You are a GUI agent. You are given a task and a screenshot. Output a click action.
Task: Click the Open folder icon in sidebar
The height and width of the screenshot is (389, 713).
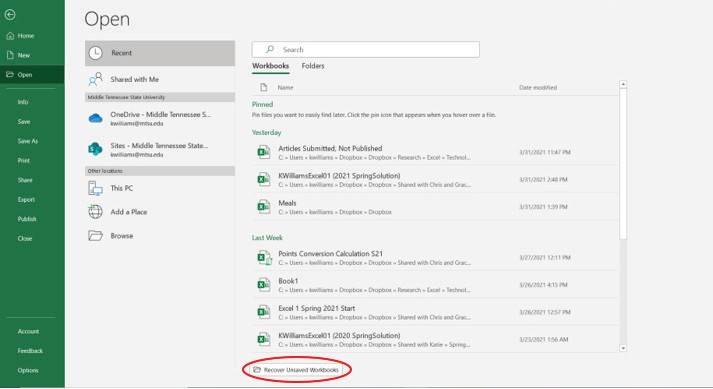pos(10,75)
